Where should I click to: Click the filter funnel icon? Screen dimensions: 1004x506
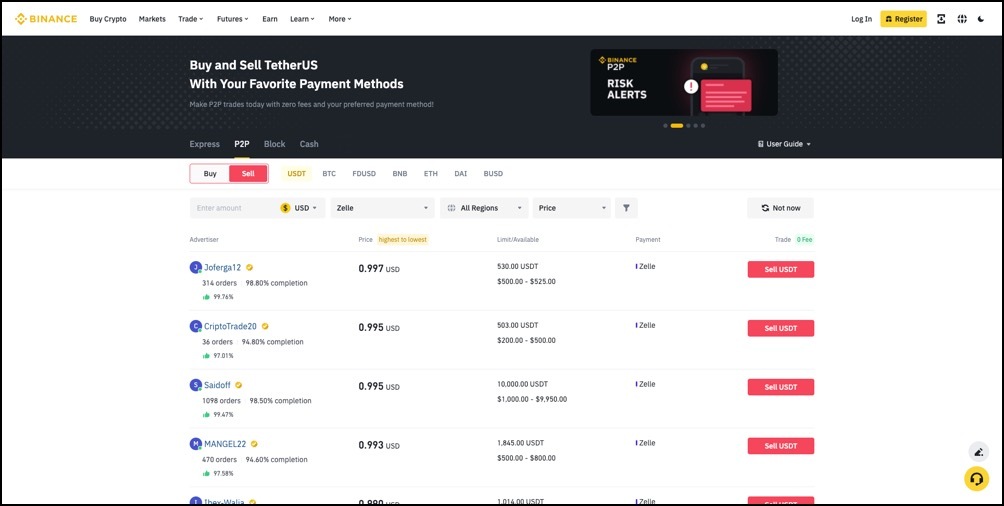(x=626, y=208)
